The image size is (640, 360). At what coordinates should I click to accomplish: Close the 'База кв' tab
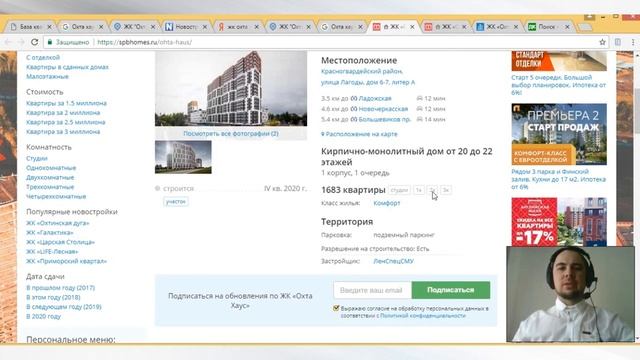49,27
